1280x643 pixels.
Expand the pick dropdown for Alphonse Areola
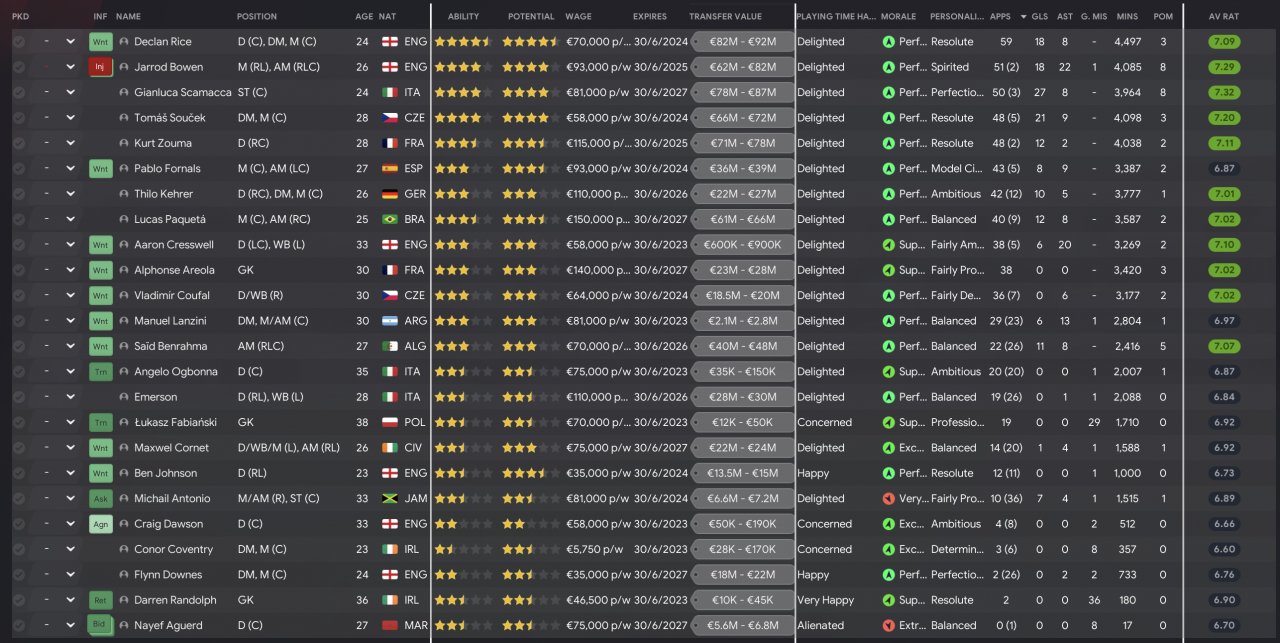pyautogui.click(x=70, y=270)
